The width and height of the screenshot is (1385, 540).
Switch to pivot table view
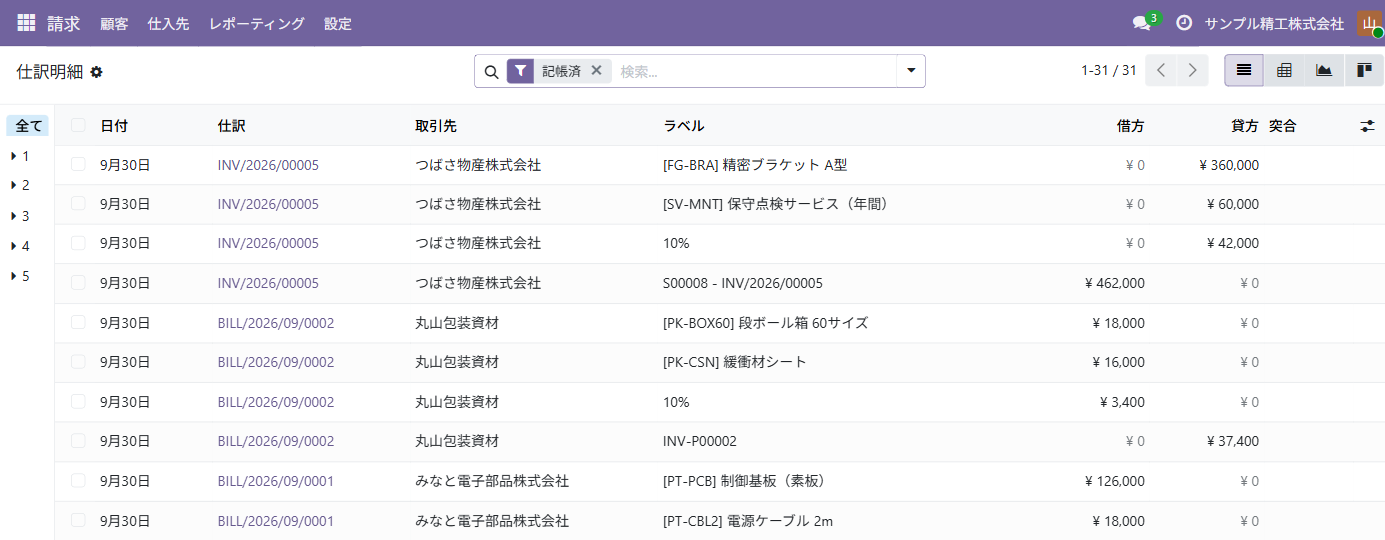1284,70
